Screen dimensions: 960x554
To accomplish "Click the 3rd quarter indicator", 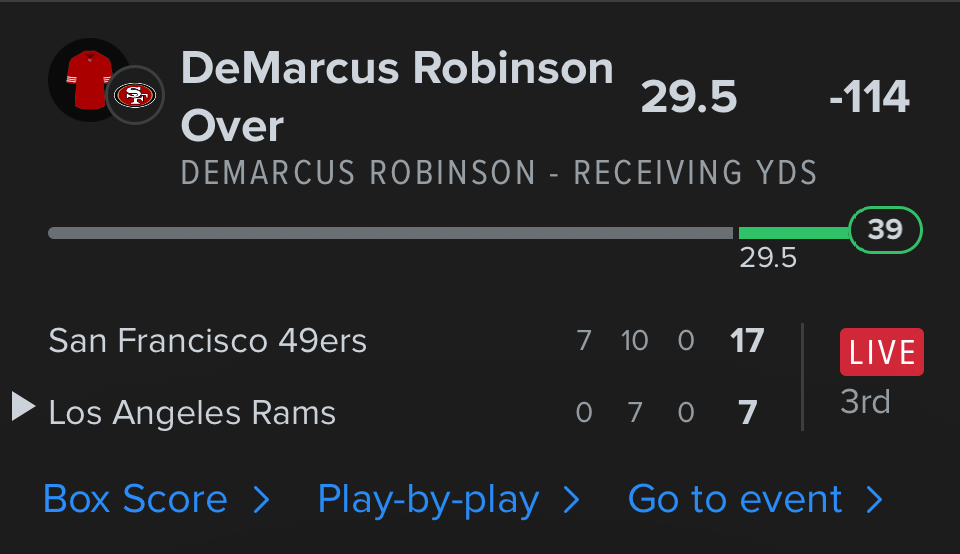I will [865, 402].
